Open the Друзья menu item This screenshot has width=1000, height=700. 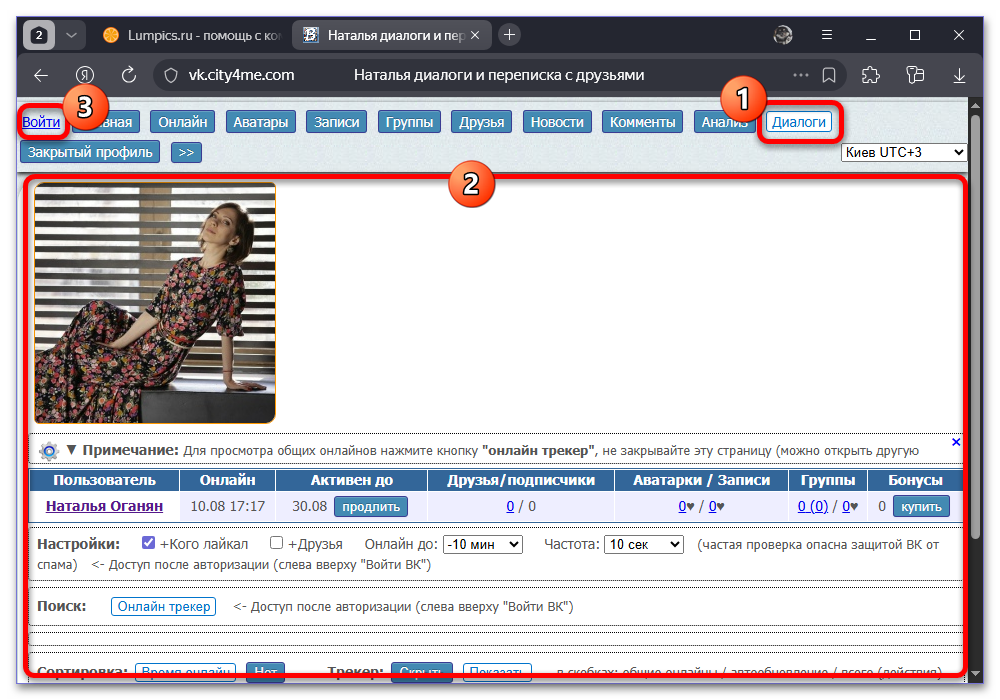pos(482,122)
